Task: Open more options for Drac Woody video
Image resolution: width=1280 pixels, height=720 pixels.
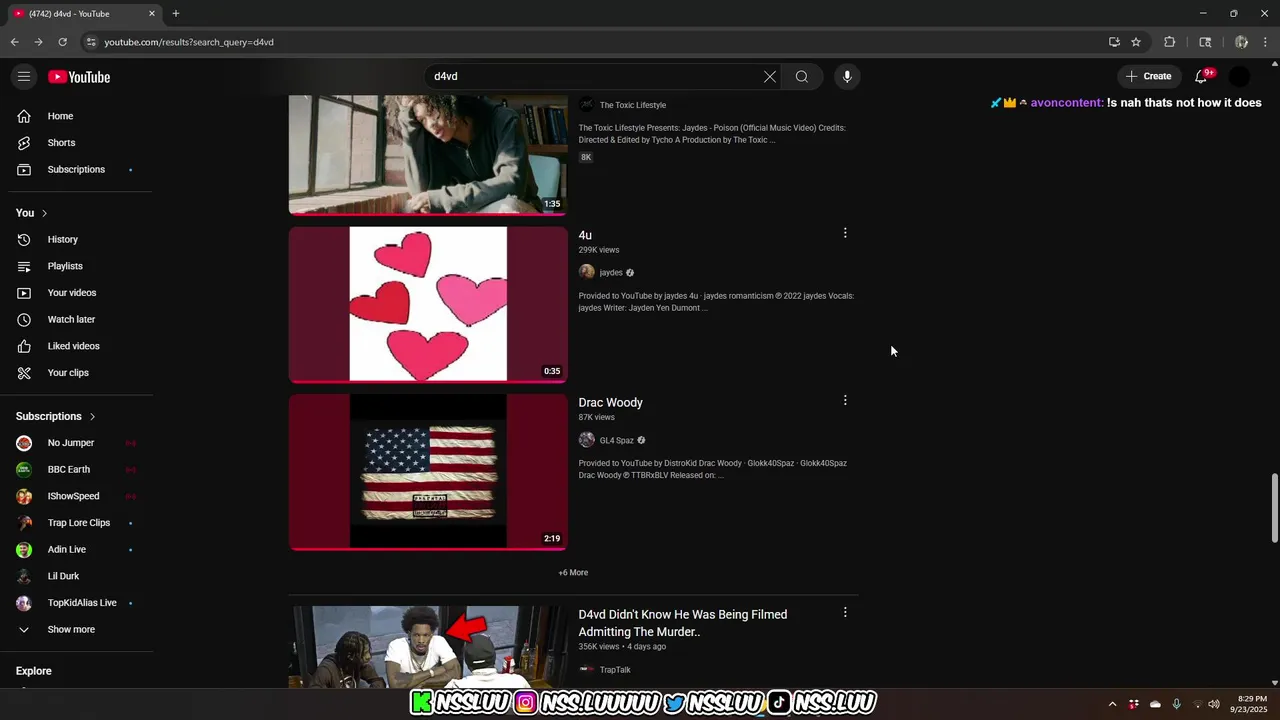Action: point(845,400)
